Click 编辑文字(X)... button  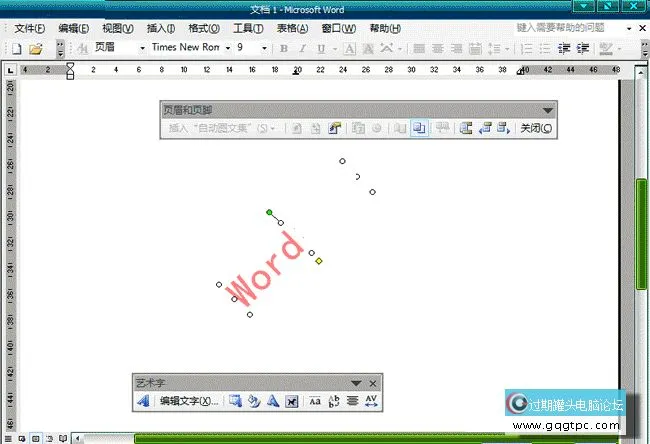(189, 401)
